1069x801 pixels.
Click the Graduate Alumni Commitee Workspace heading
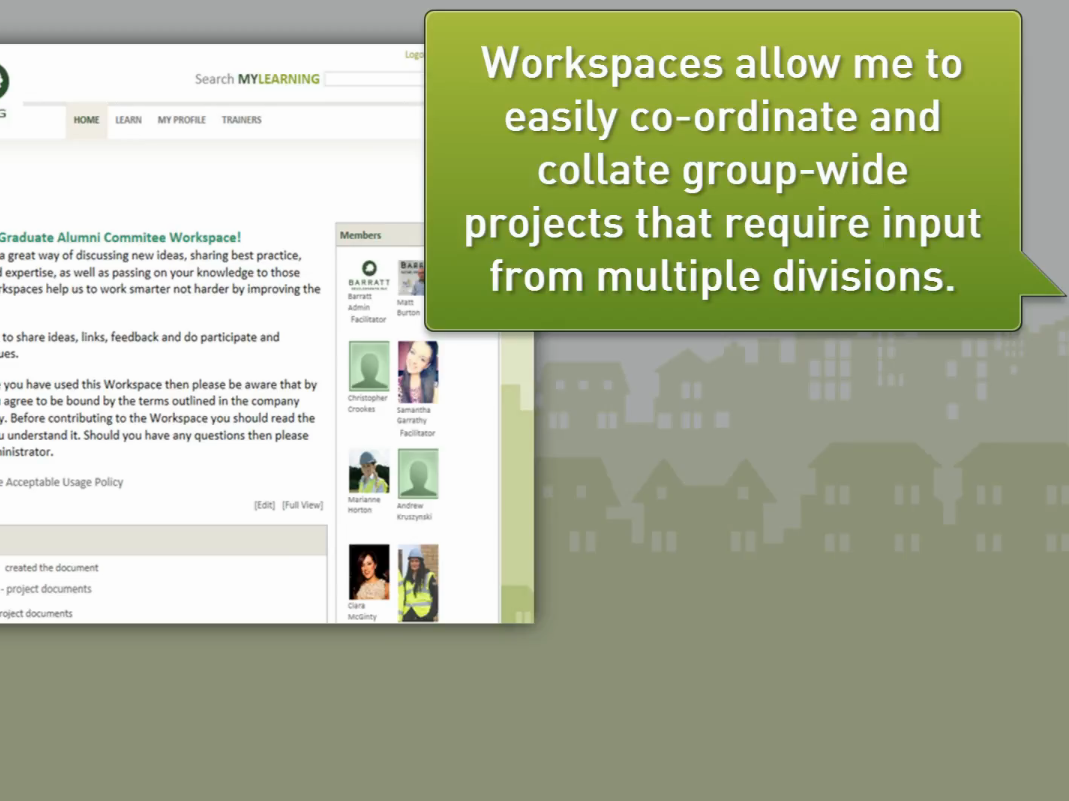pos(119,238)
